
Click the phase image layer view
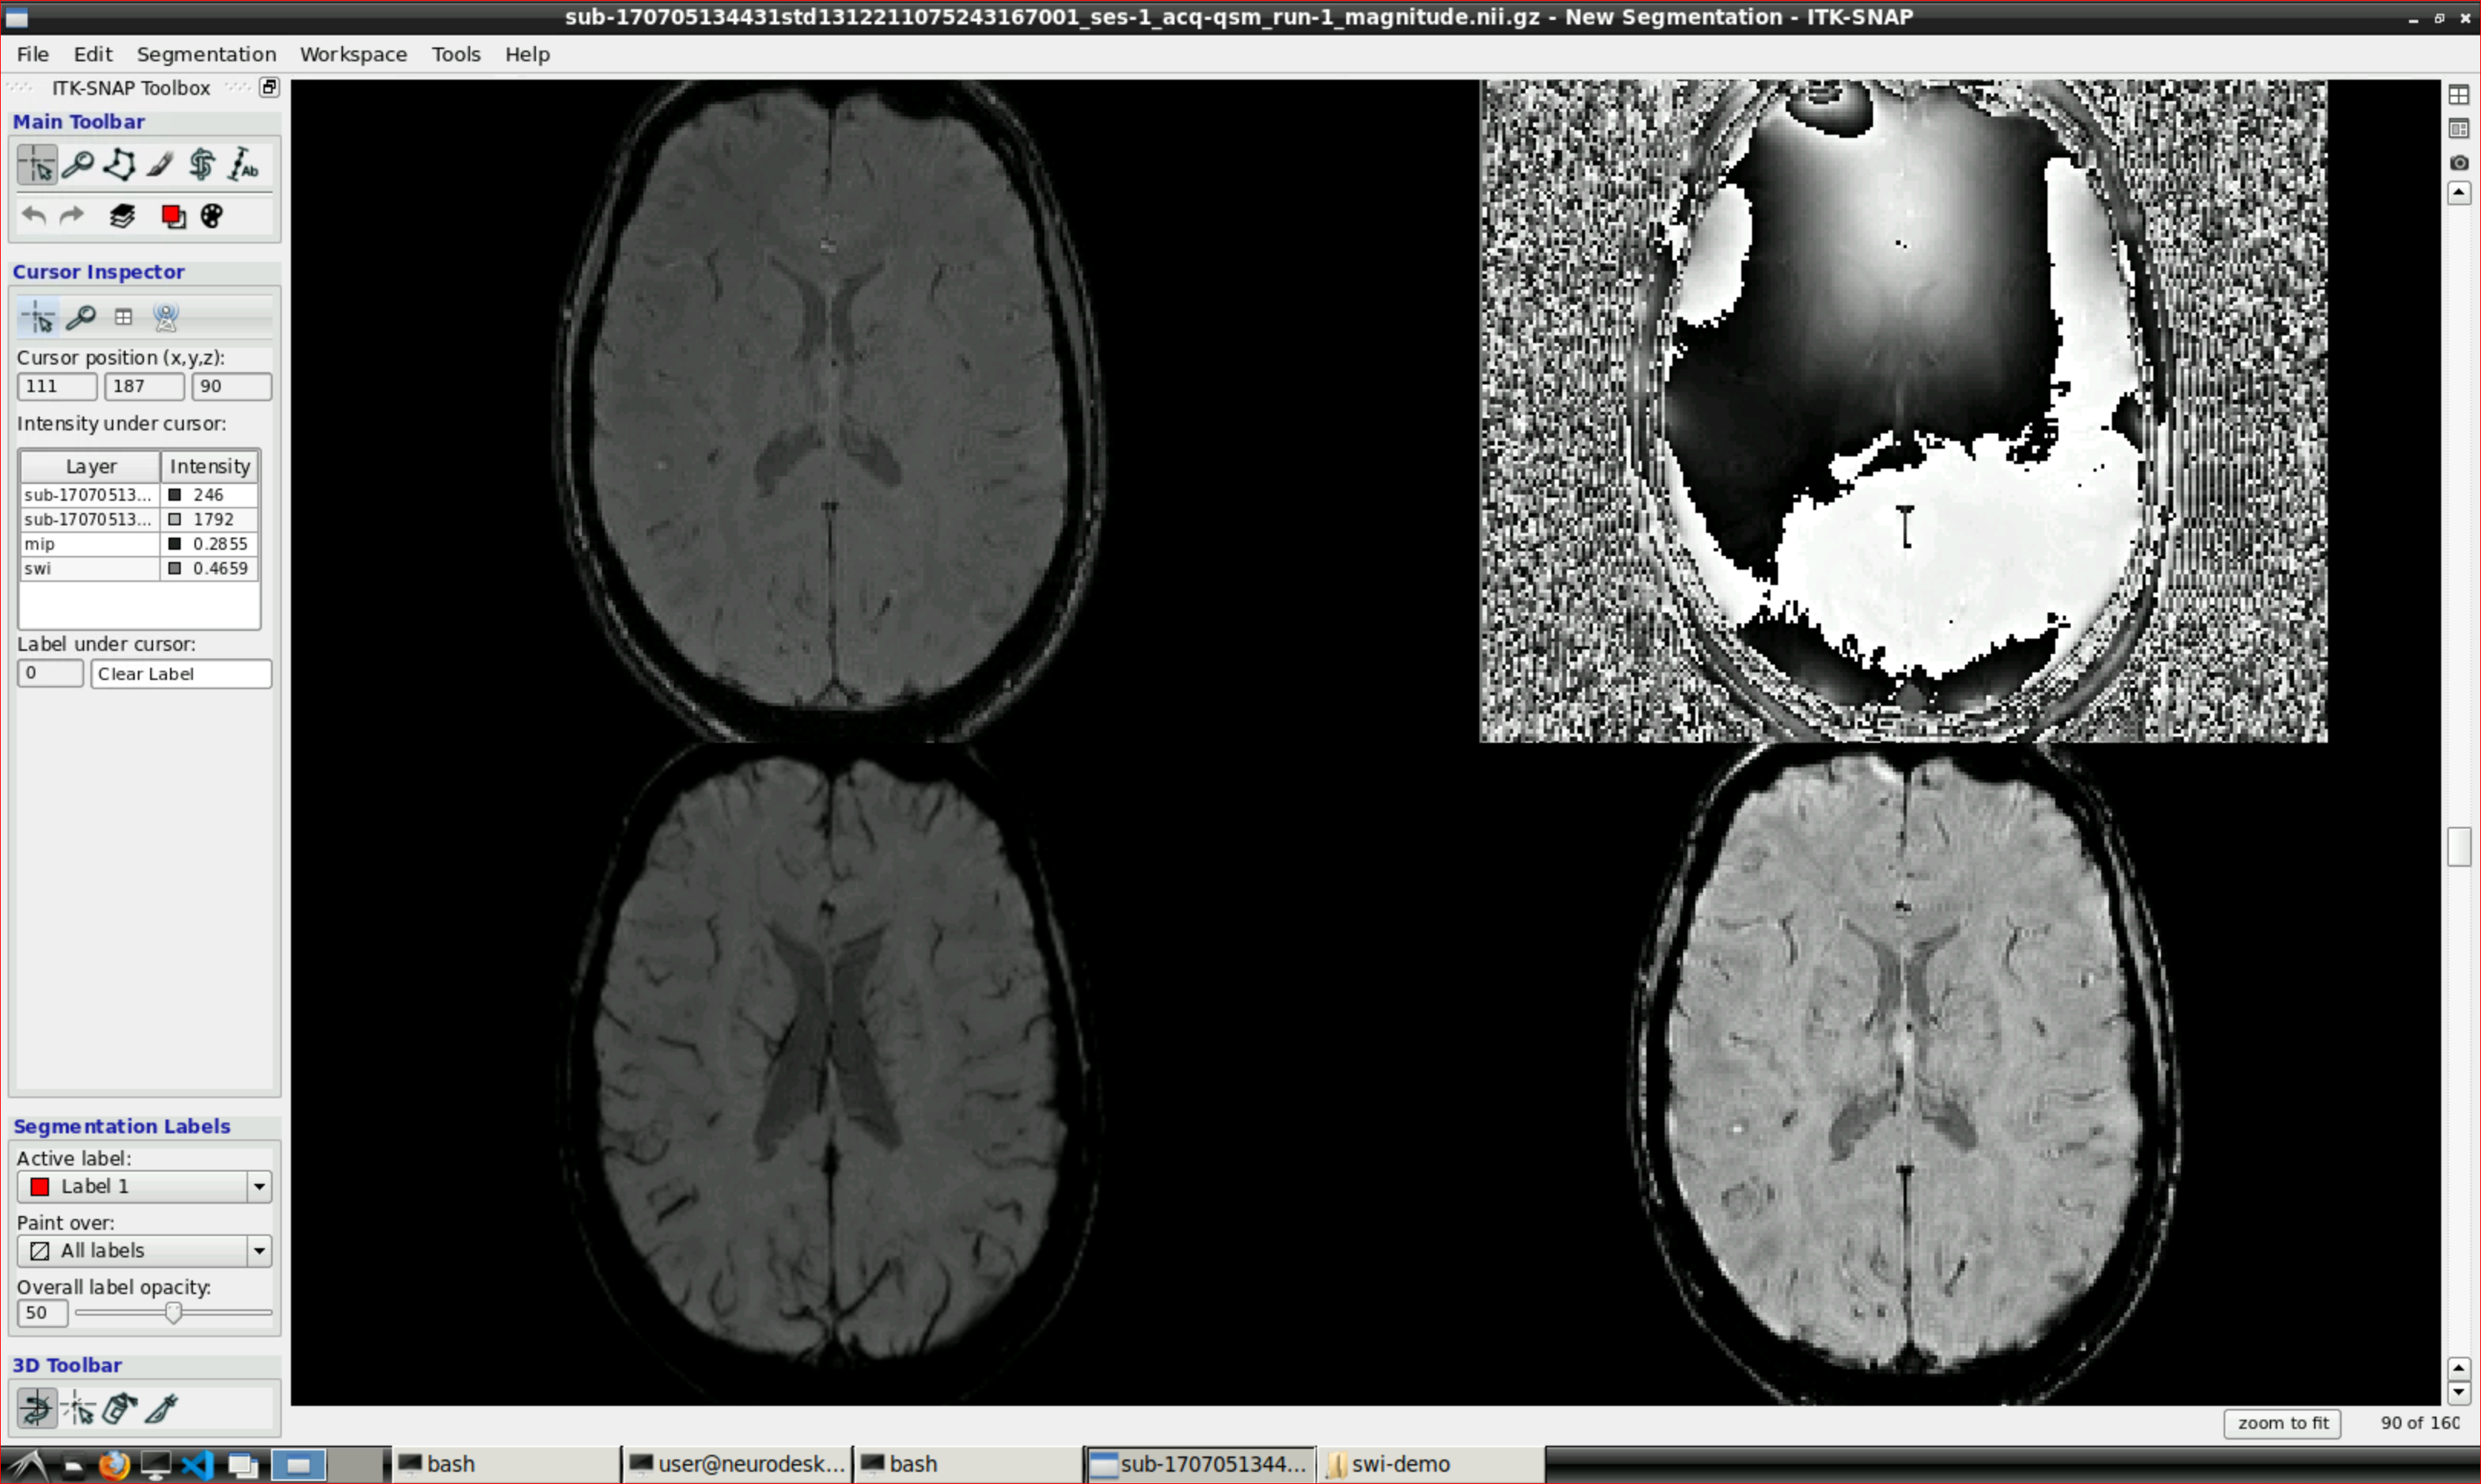click(x=1903, y=411)
